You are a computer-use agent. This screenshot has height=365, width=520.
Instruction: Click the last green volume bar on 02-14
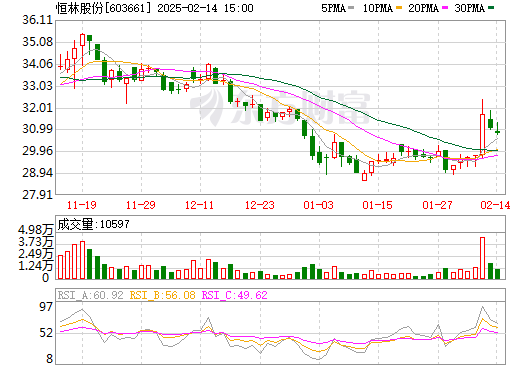pyautogui.click(x=497, y=274)
